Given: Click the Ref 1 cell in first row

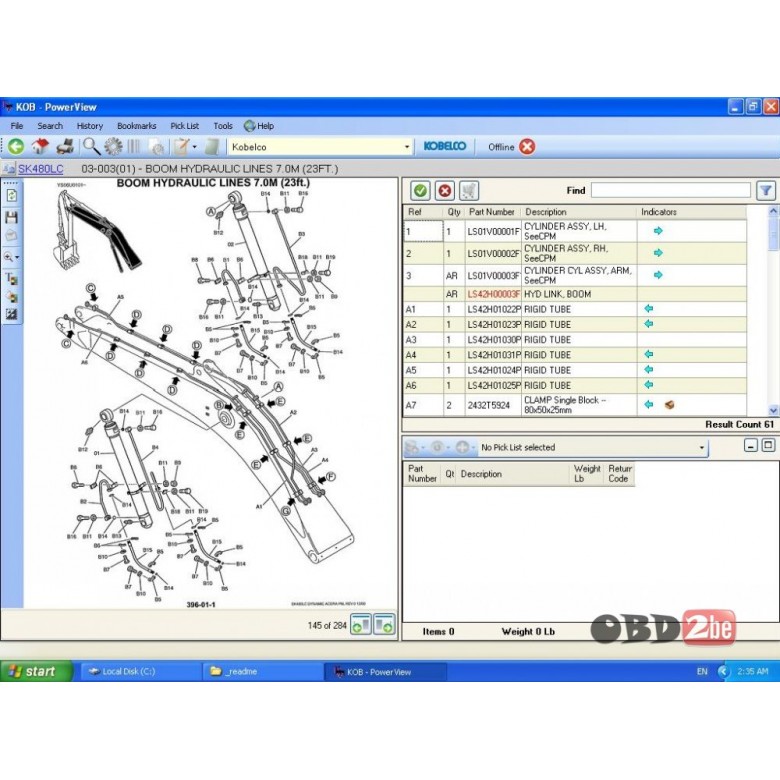Looking at the screenshot, I should point(423,231).
